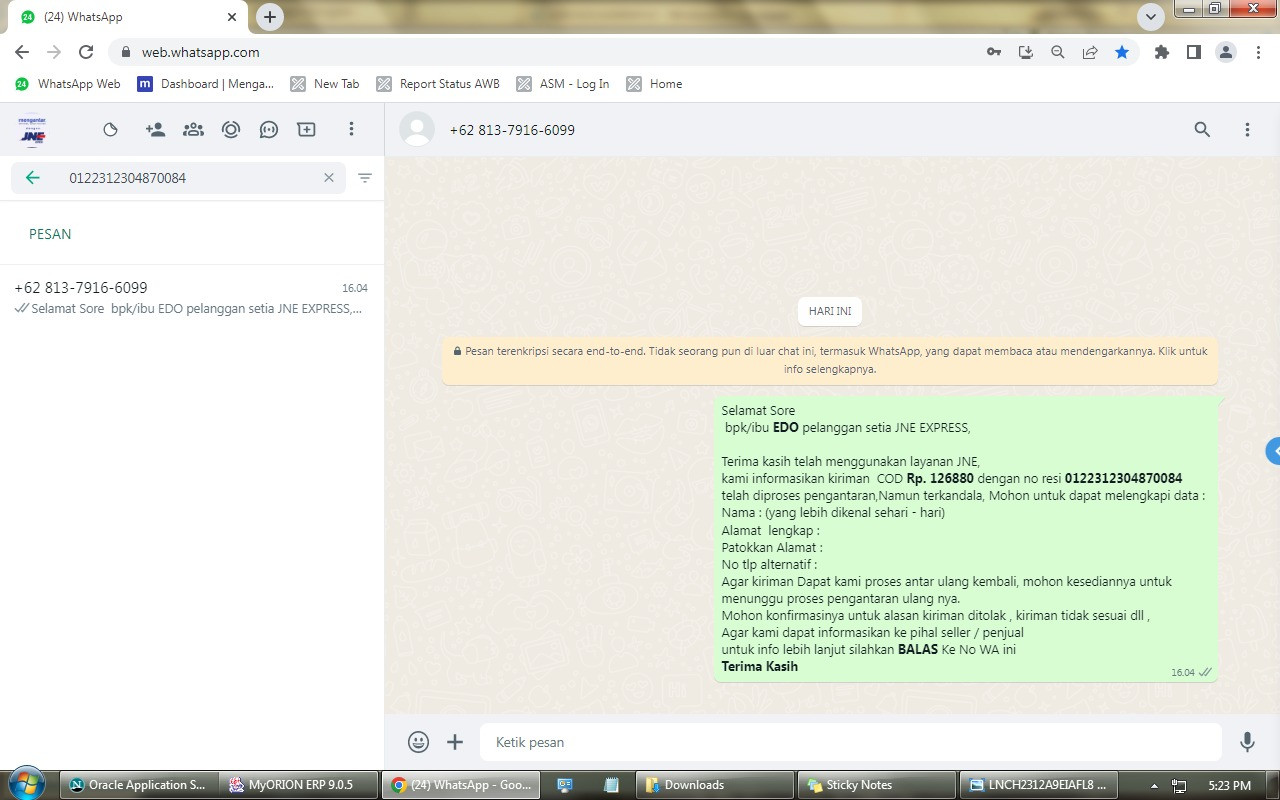This screenshot has width=1280, height=800.
Task: Switch to the (24) WhatsApp browser tab
Action: point(127,17)
